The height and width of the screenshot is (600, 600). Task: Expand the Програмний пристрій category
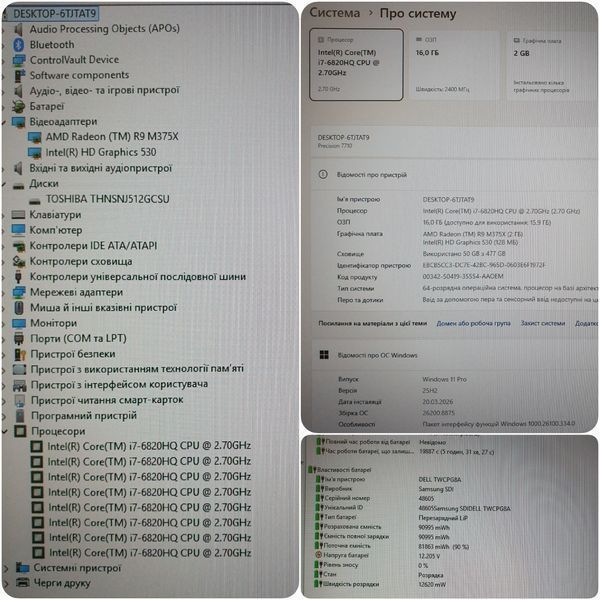click(x=4, y=417)
